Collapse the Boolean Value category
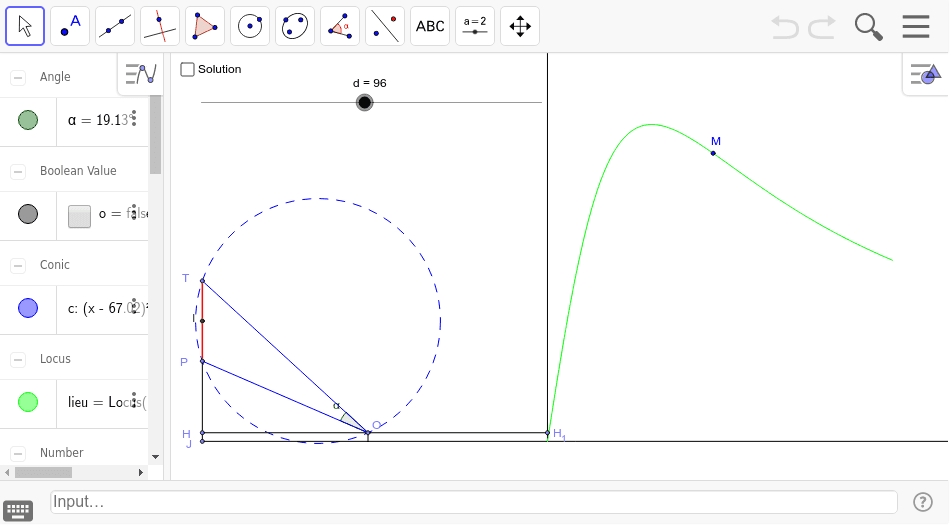The width and height of the screenshot is (950, 525). (18, 171)
